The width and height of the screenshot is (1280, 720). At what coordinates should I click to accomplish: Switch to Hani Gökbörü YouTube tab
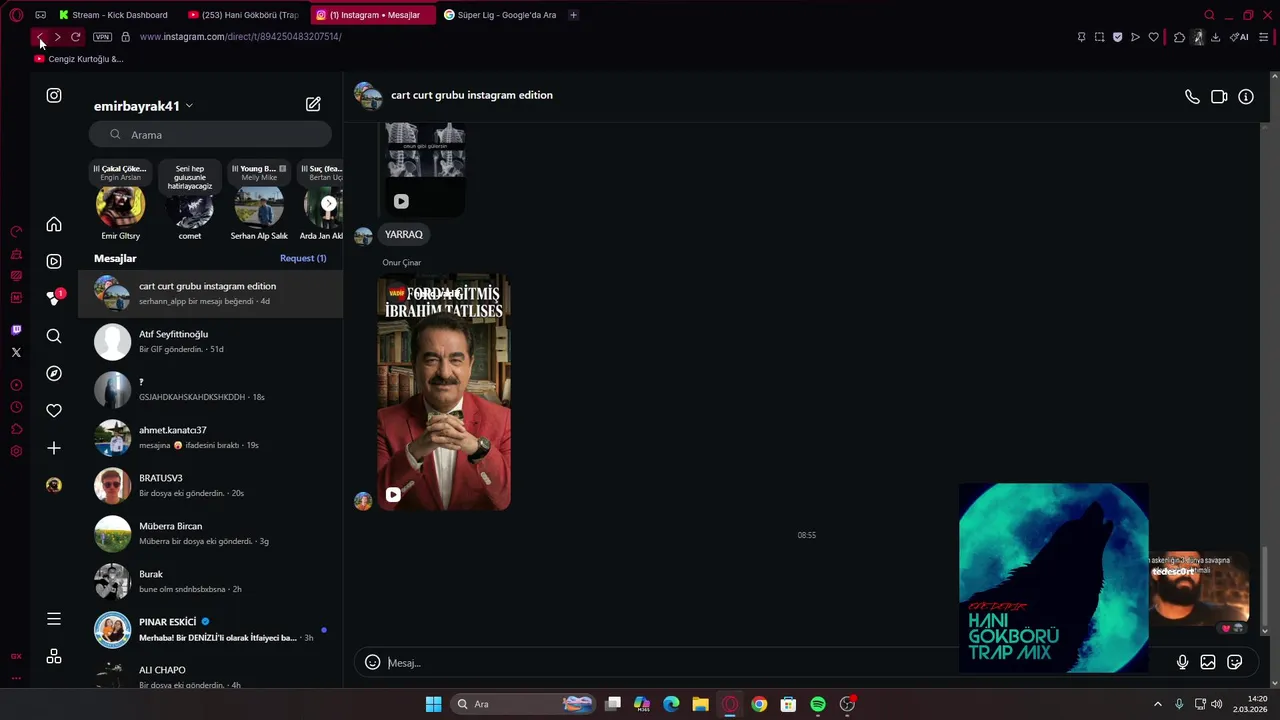tap(245, 15)
